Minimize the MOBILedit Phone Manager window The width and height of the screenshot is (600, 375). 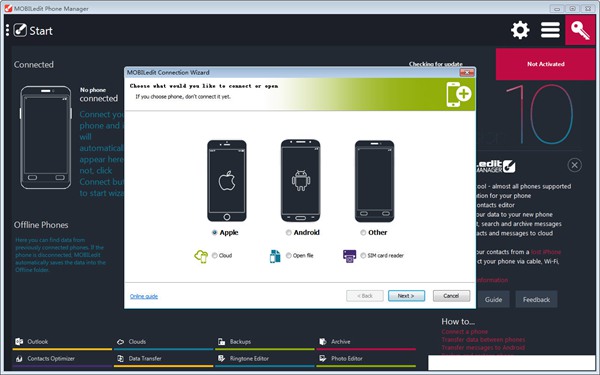[557, 8]
